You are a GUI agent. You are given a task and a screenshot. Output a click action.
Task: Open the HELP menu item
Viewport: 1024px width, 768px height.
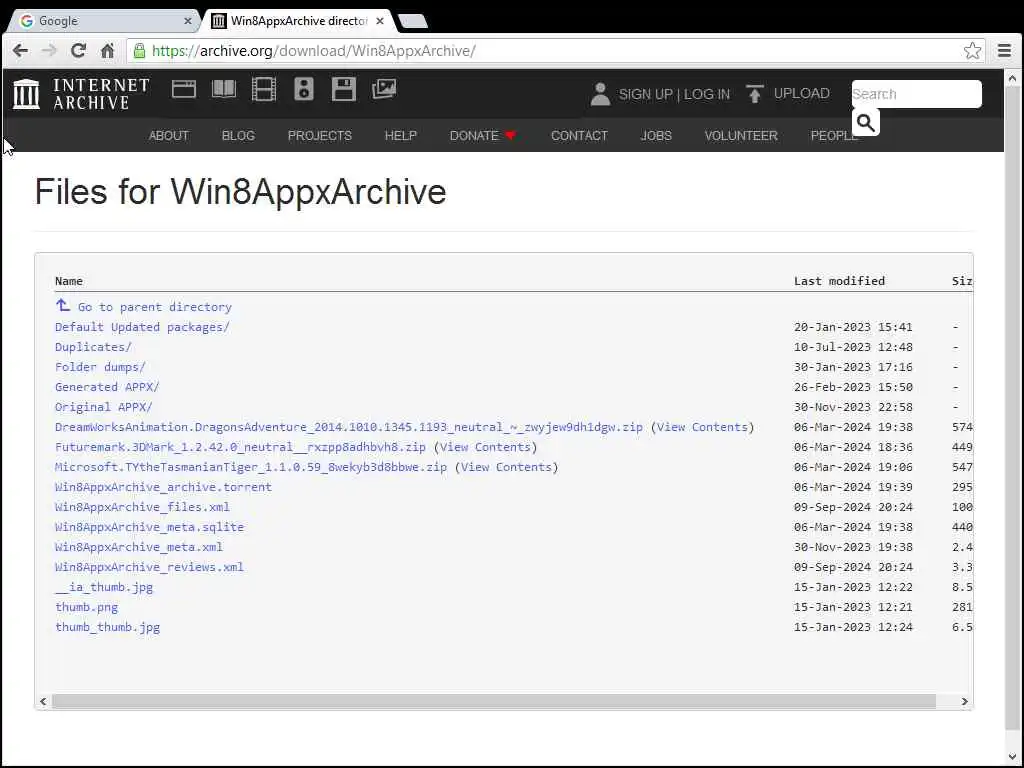coord(401,135)
